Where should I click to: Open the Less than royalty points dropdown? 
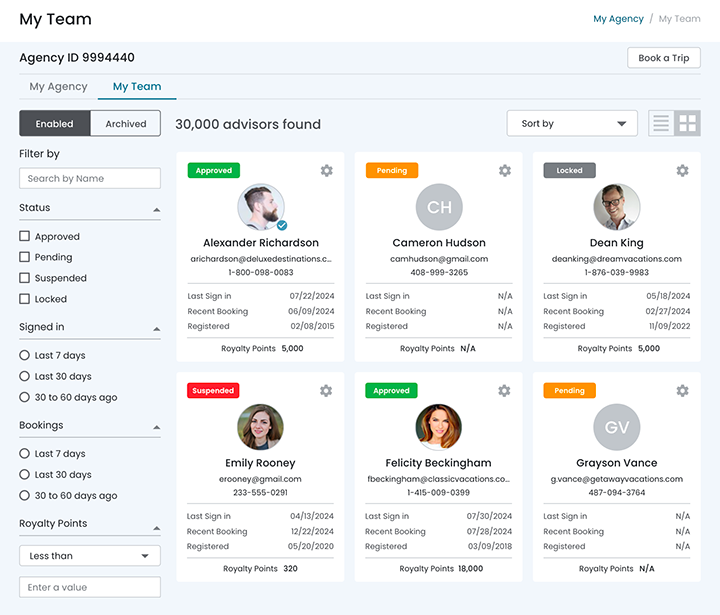click(x=89, y=556)
